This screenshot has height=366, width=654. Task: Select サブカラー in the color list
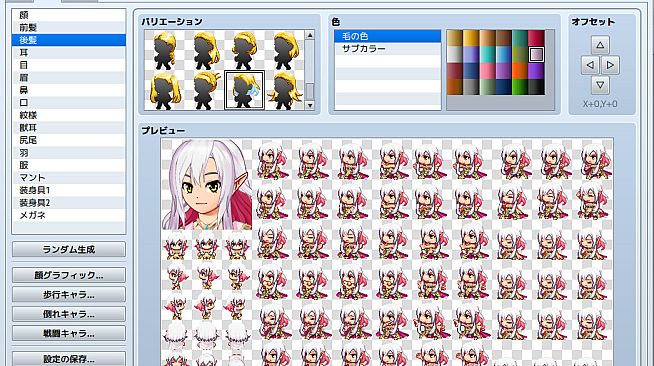pyautogui.click(x=387, y=49)
